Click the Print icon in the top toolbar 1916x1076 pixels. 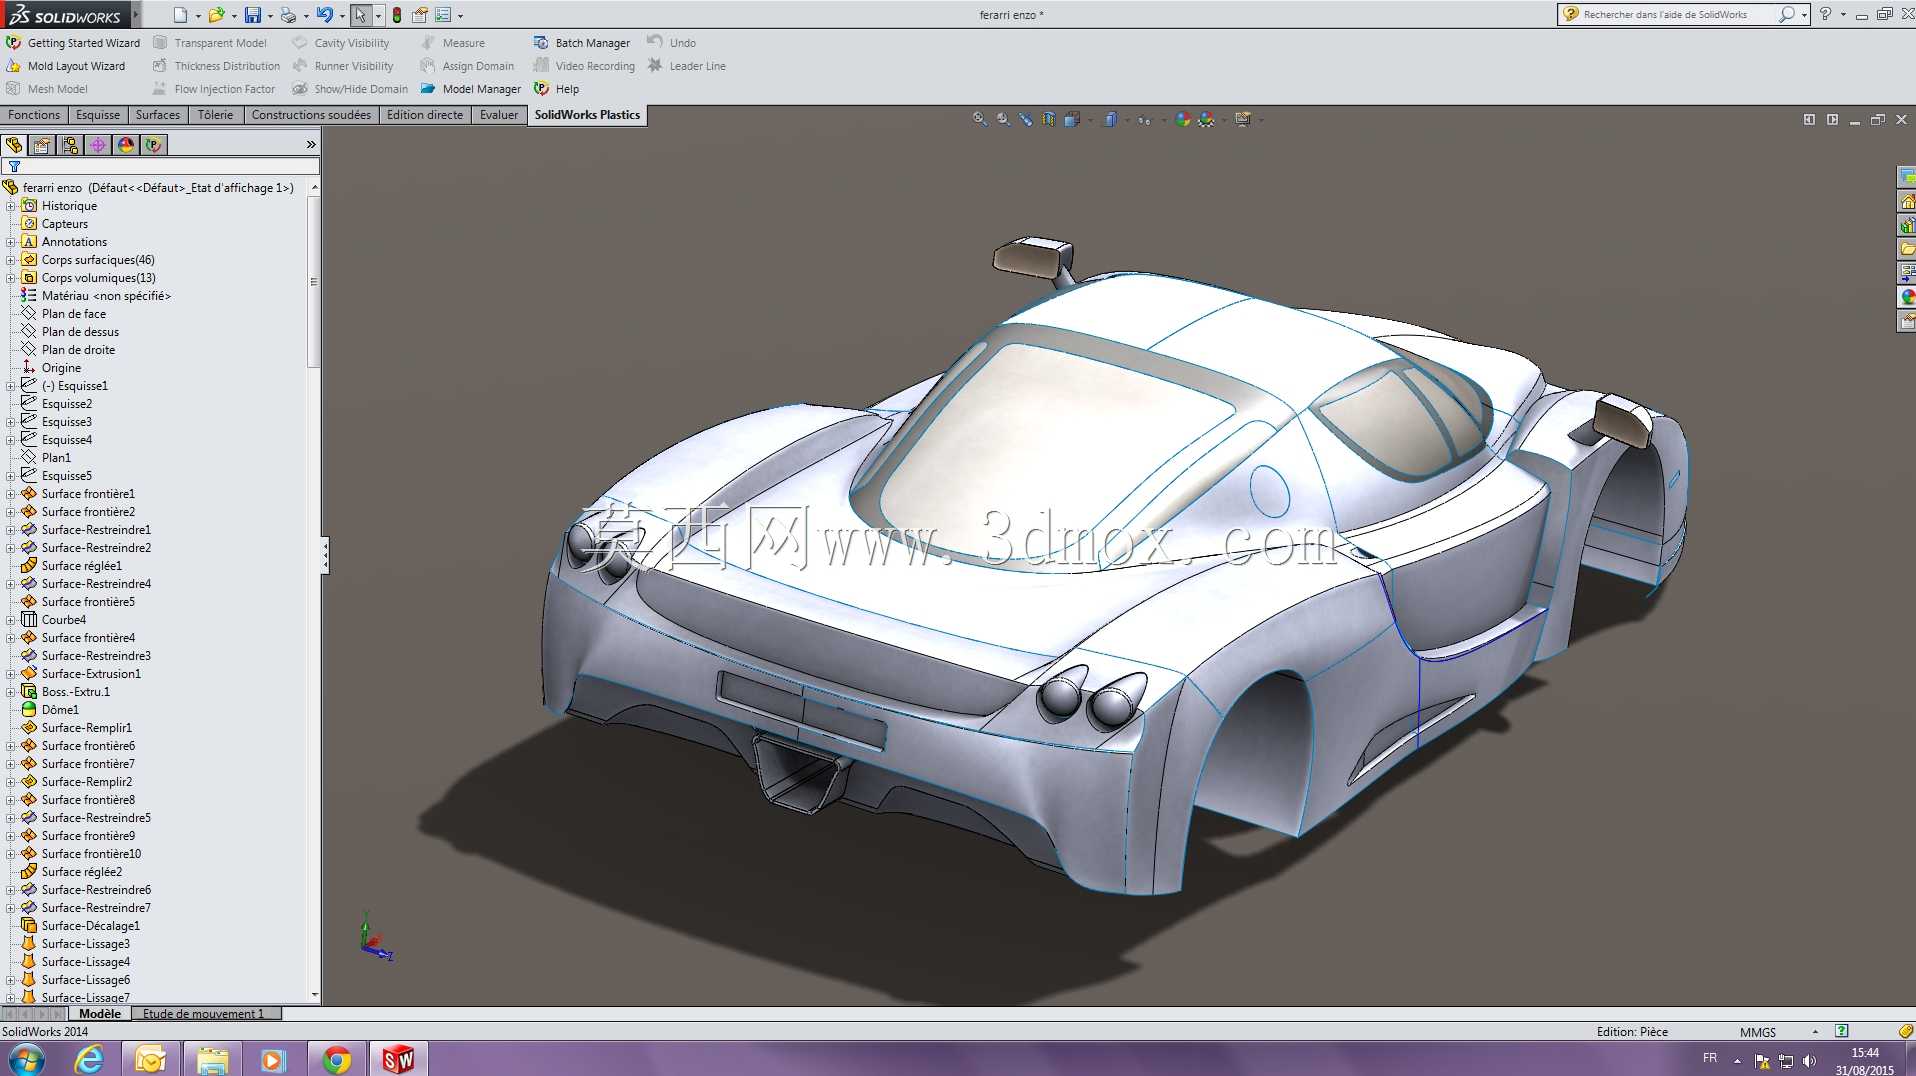tap(288, 15)
